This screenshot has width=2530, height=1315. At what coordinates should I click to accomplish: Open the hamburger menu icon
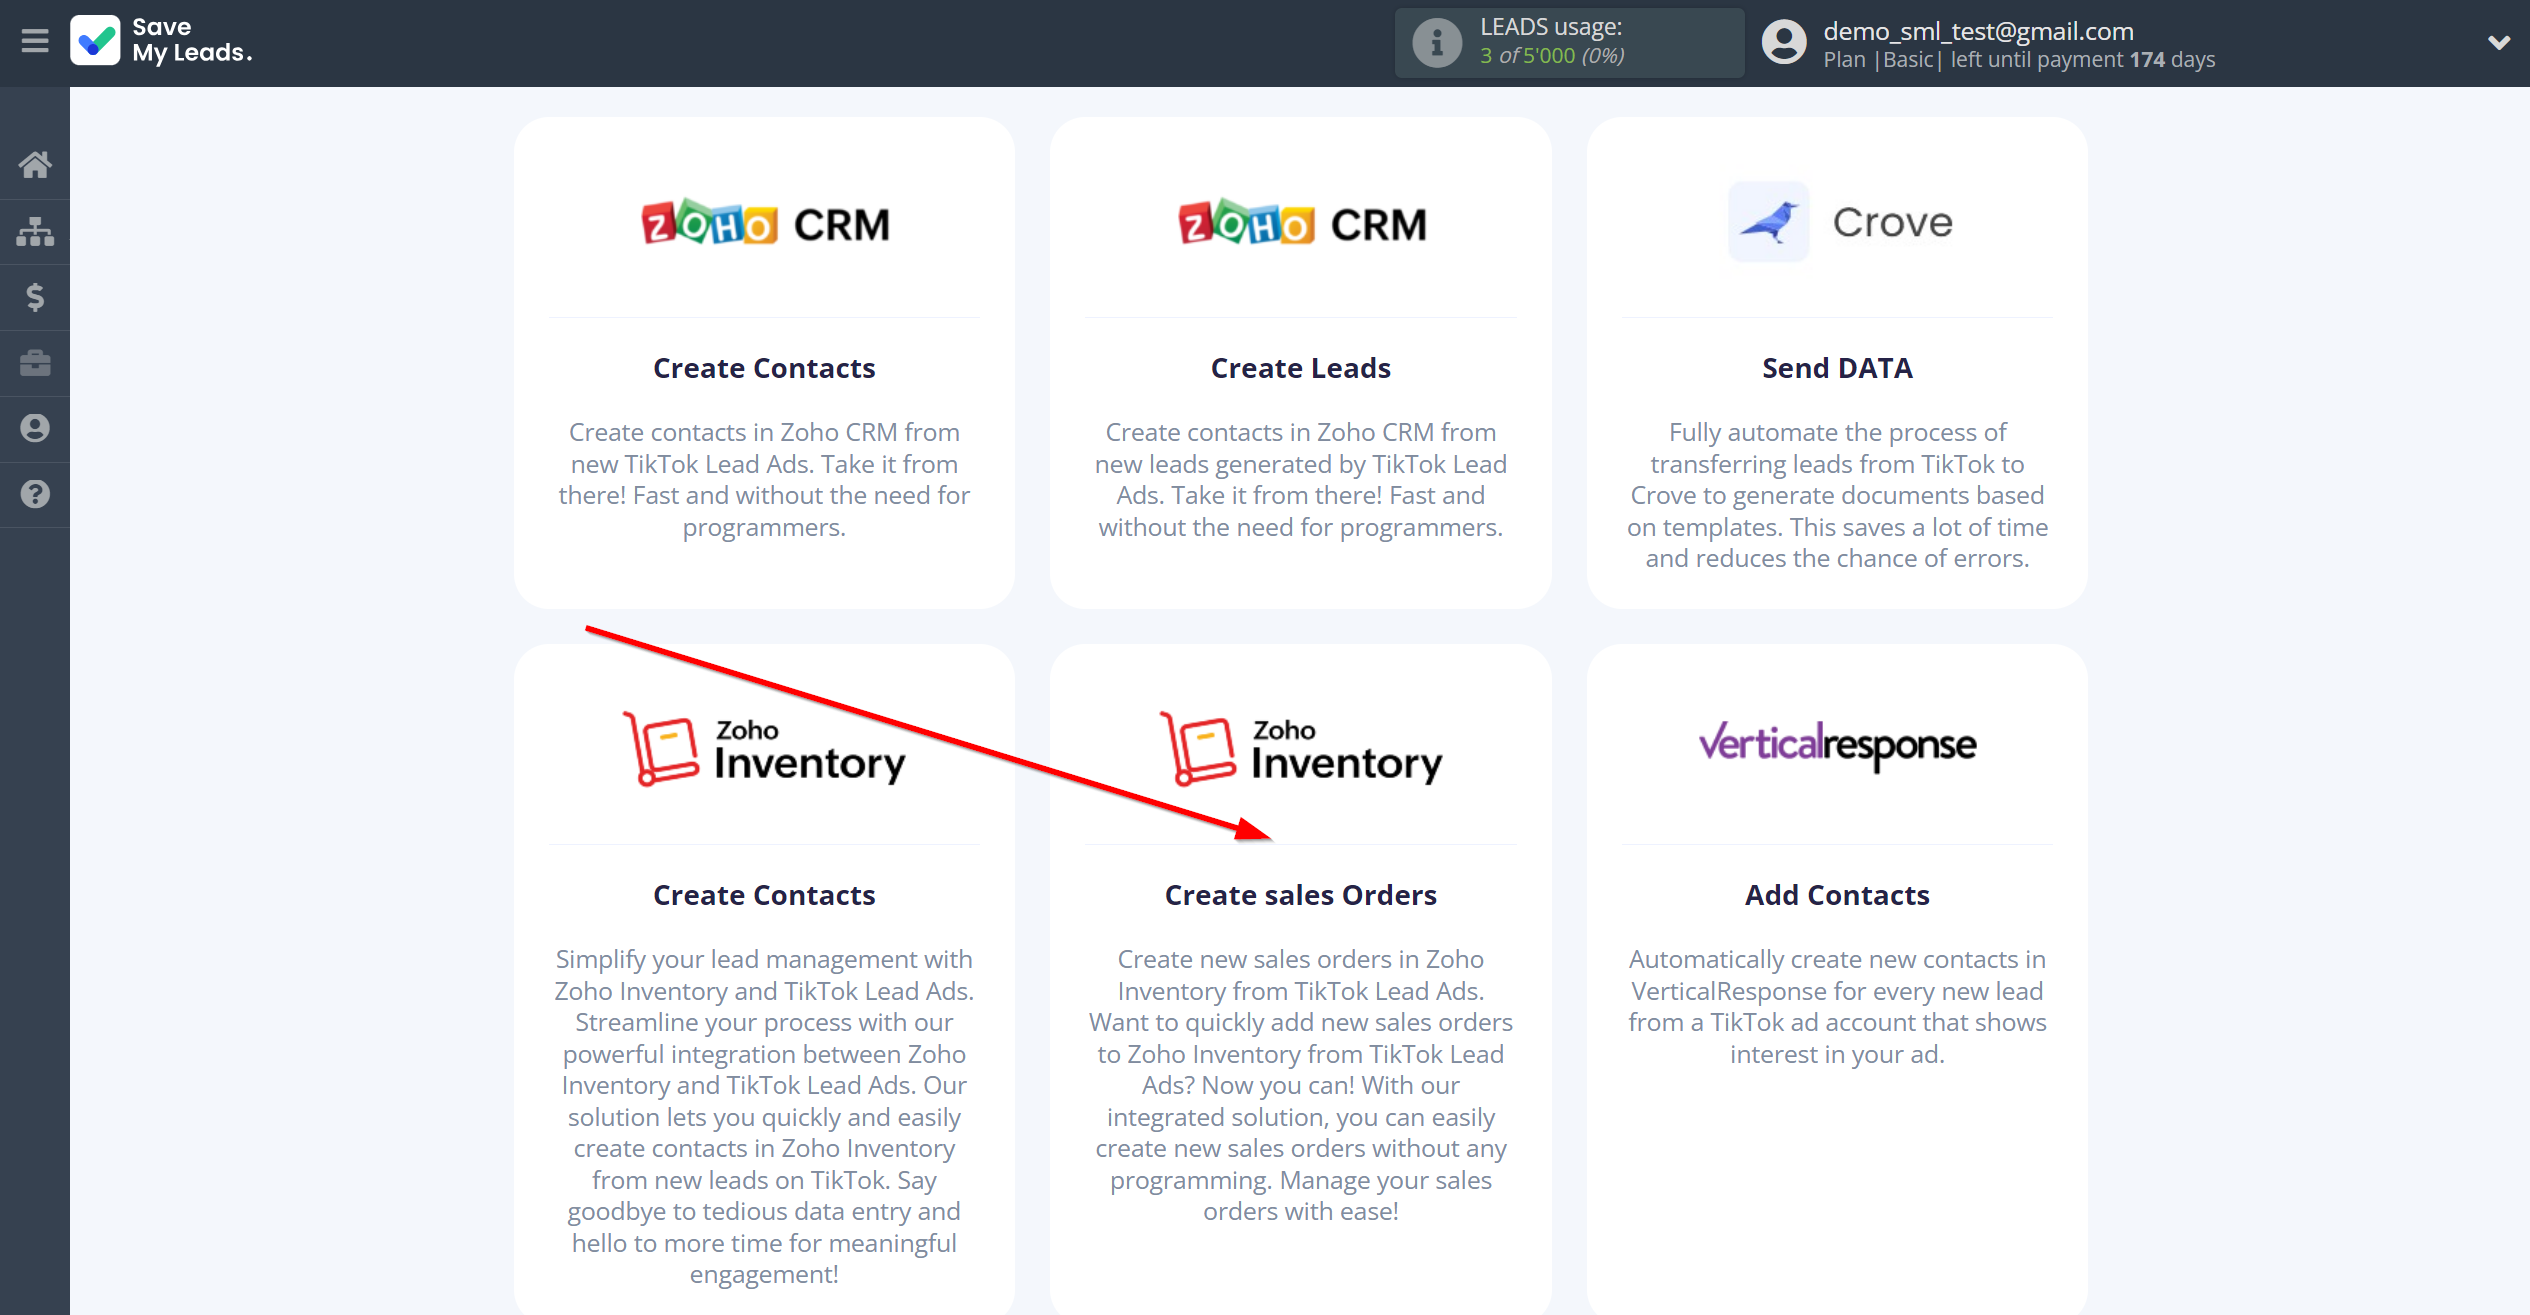coord(35,41)
